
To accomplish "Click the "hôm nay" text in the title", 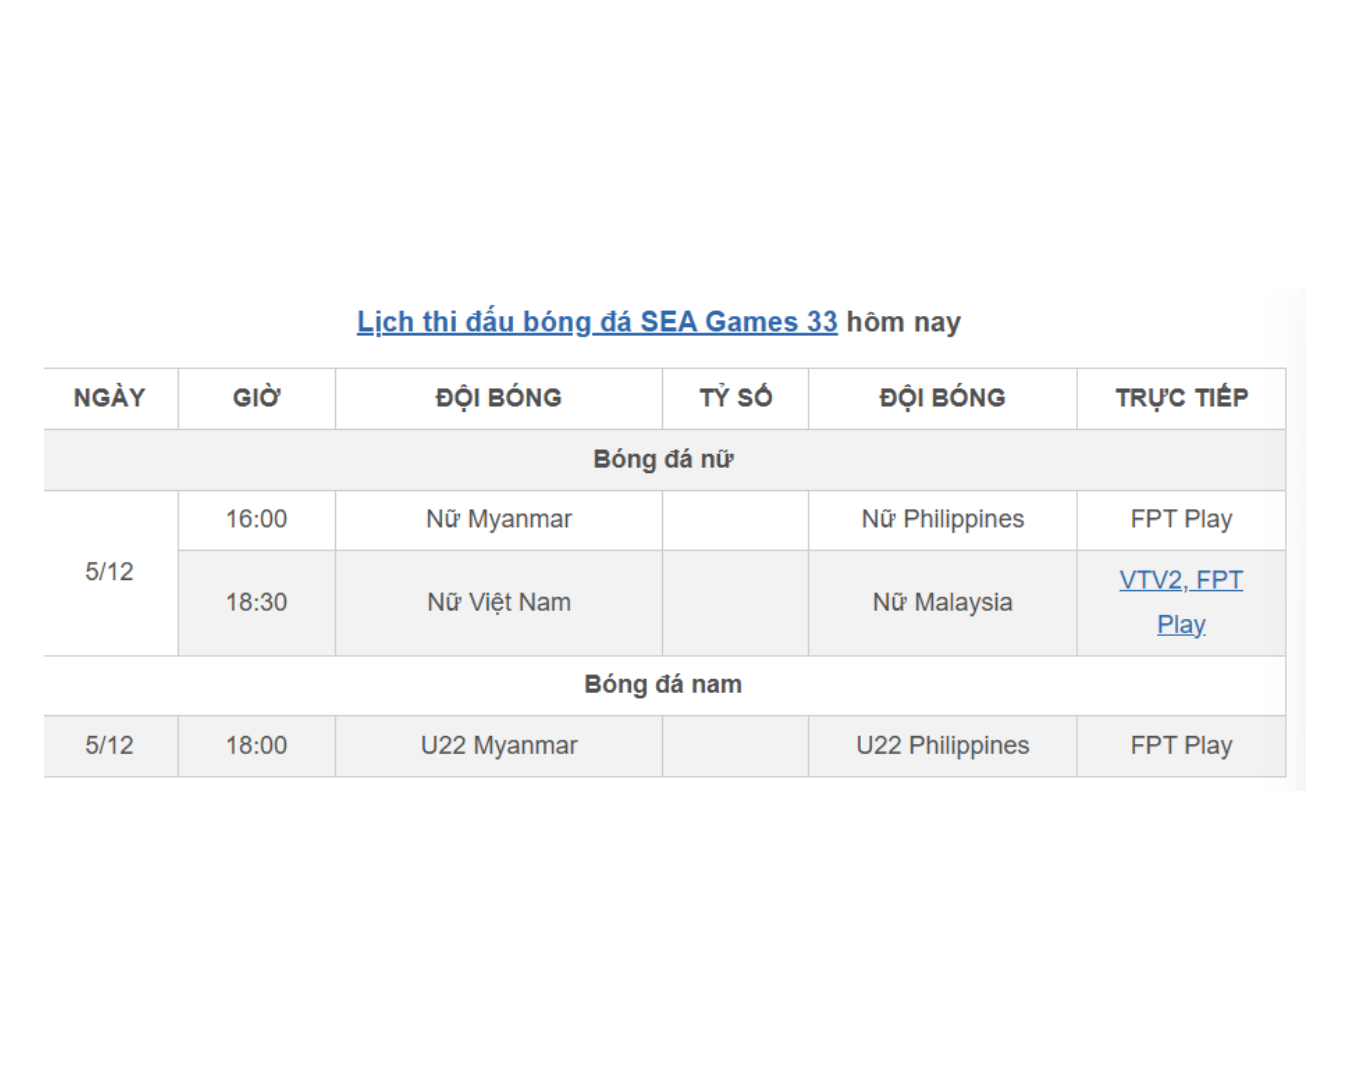I will 903,322.
